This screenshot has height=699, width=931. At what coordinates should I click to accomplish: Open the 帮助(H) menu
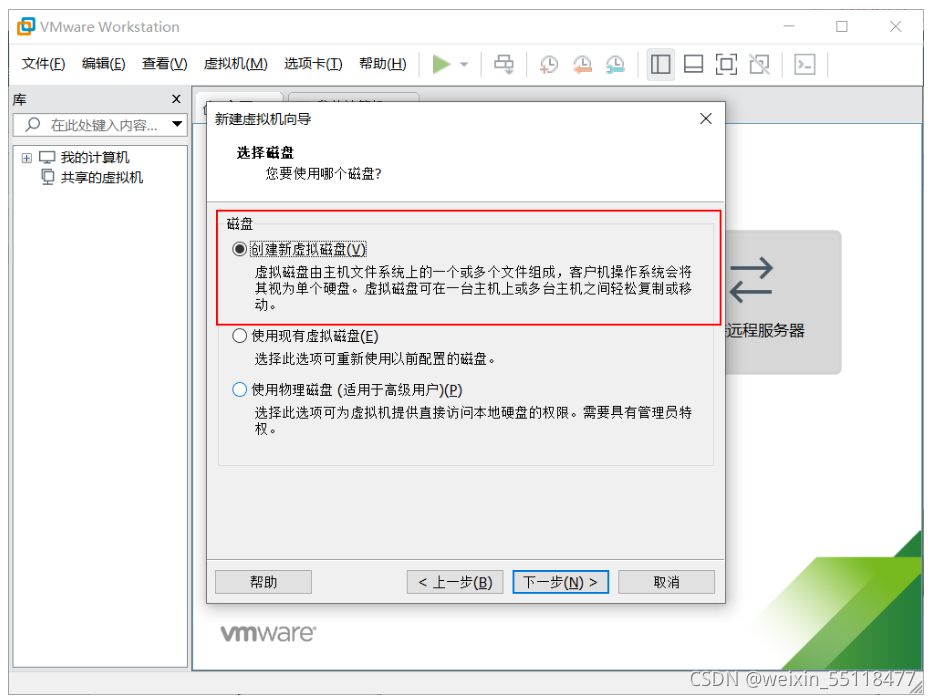click(x=383, y=64)
